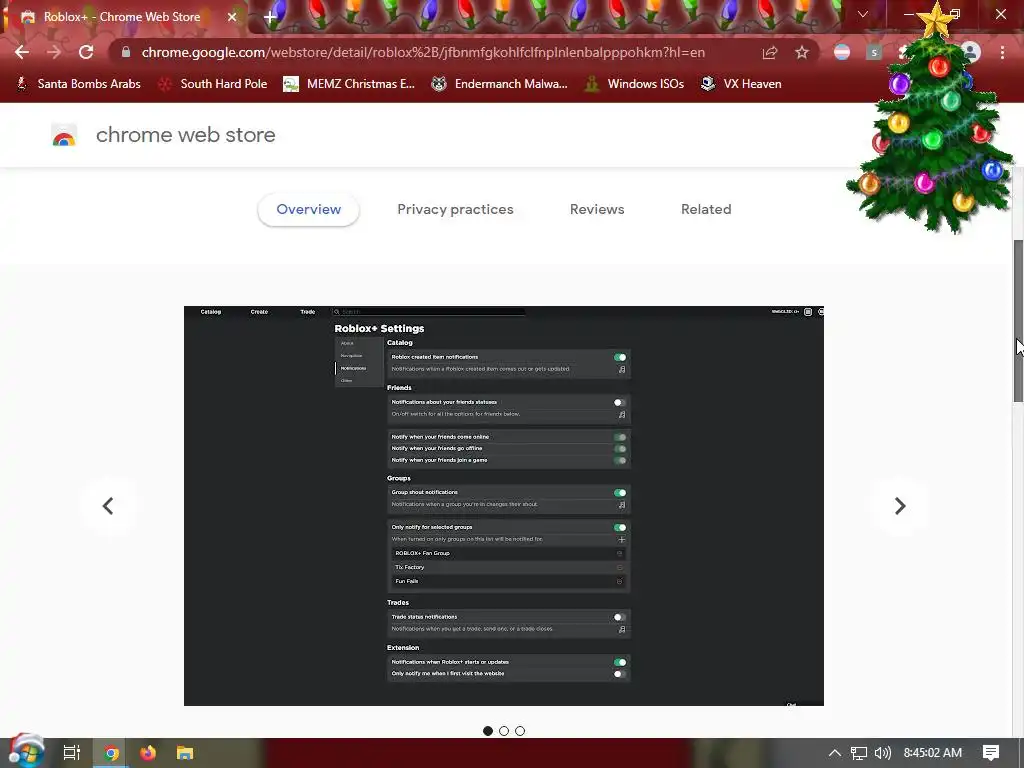Open the Santa Bombs Arabs bookmark
1024x768 pixels.
pyautogui.click(x=78, y=84)
